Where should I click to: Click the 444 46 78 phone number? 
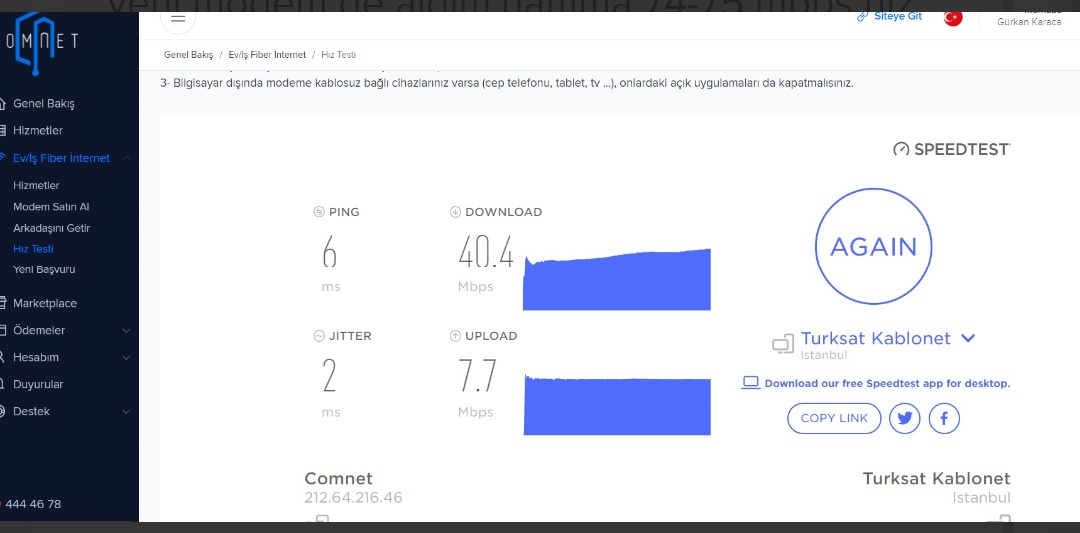pyautogui.click(x=33, y=504)
